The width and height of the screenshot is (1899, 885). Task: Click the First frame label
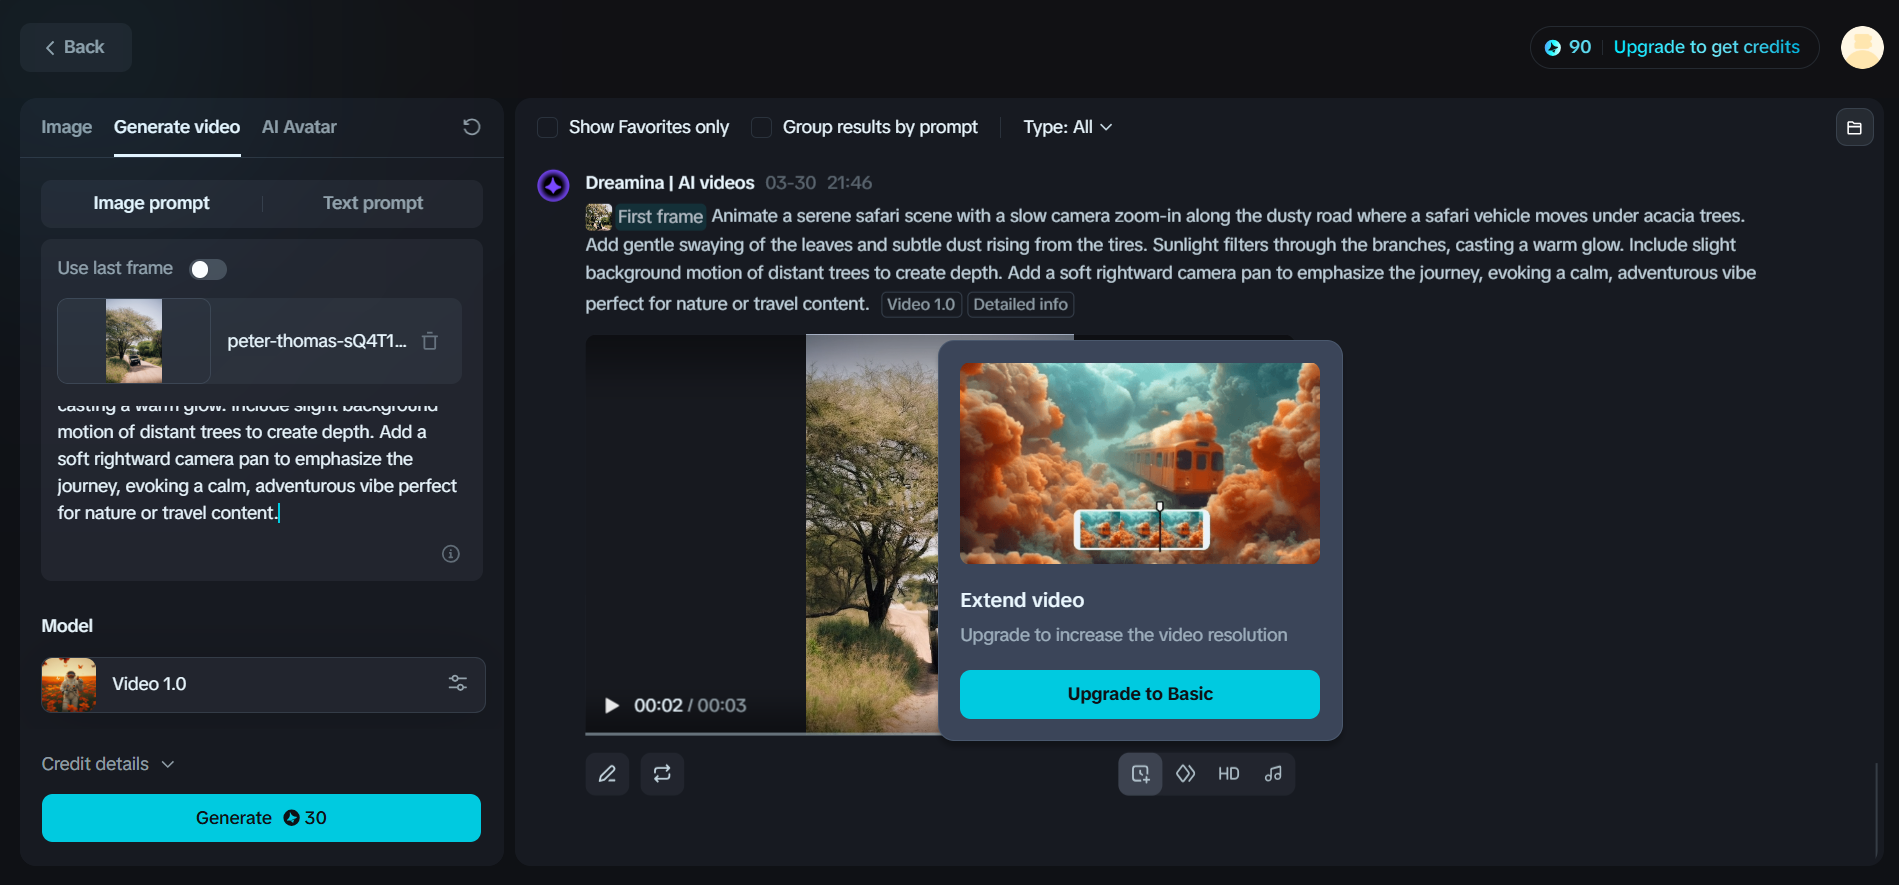pyautogui.click(x=660, y=217)
